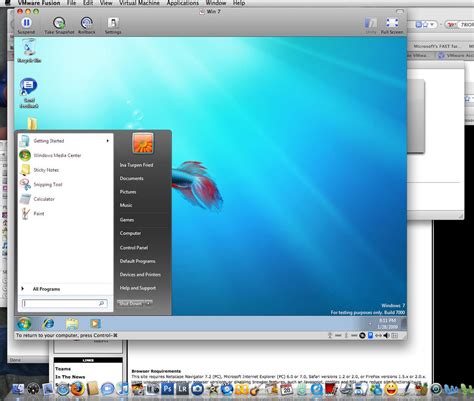Open the View menu
Screen dimensions: 474x401
coord(106,3)
